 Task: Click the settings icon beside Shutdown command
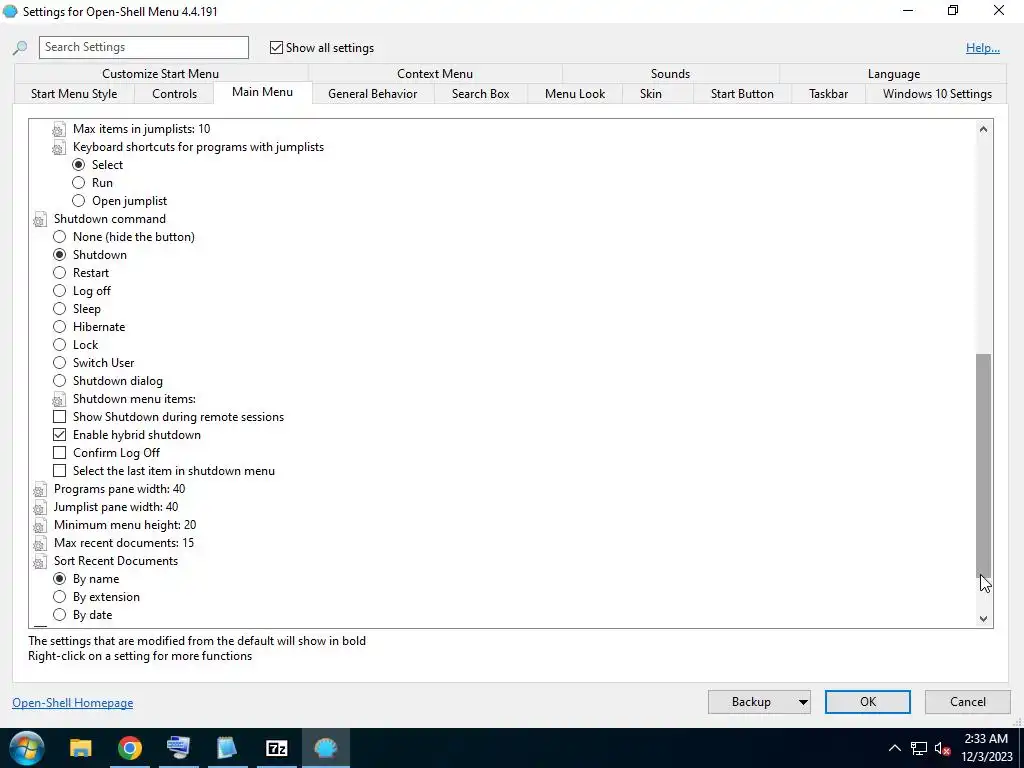[x=40, y=219]
